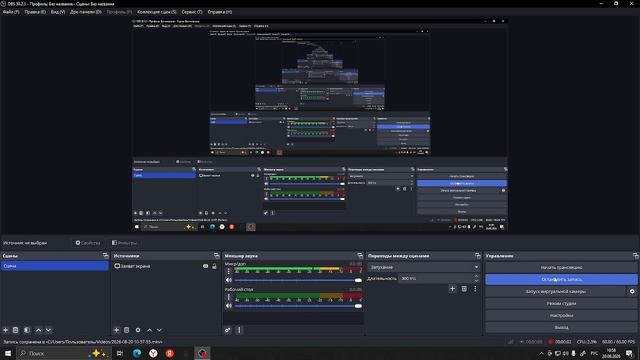
Task: Increase transition duration with up arrow
Action: pos(476,276)
